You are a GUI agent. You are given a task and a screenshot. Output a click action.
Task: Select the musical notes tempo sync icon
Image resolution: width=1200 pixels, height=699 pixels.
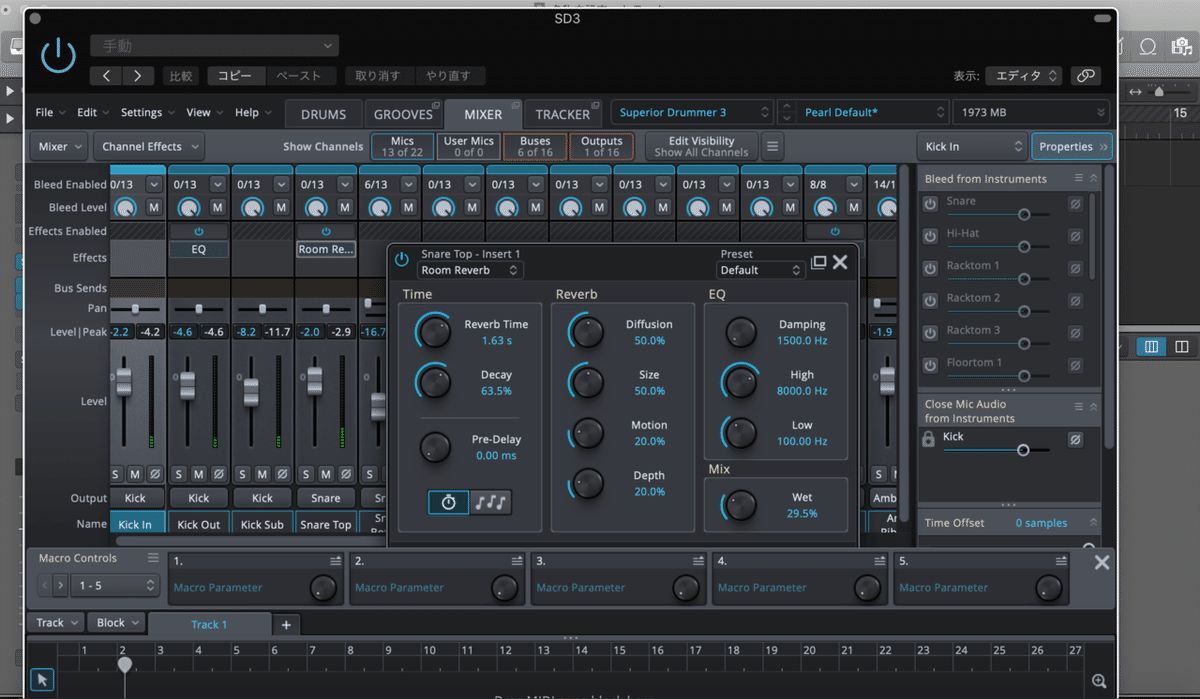tap(491, 502)
